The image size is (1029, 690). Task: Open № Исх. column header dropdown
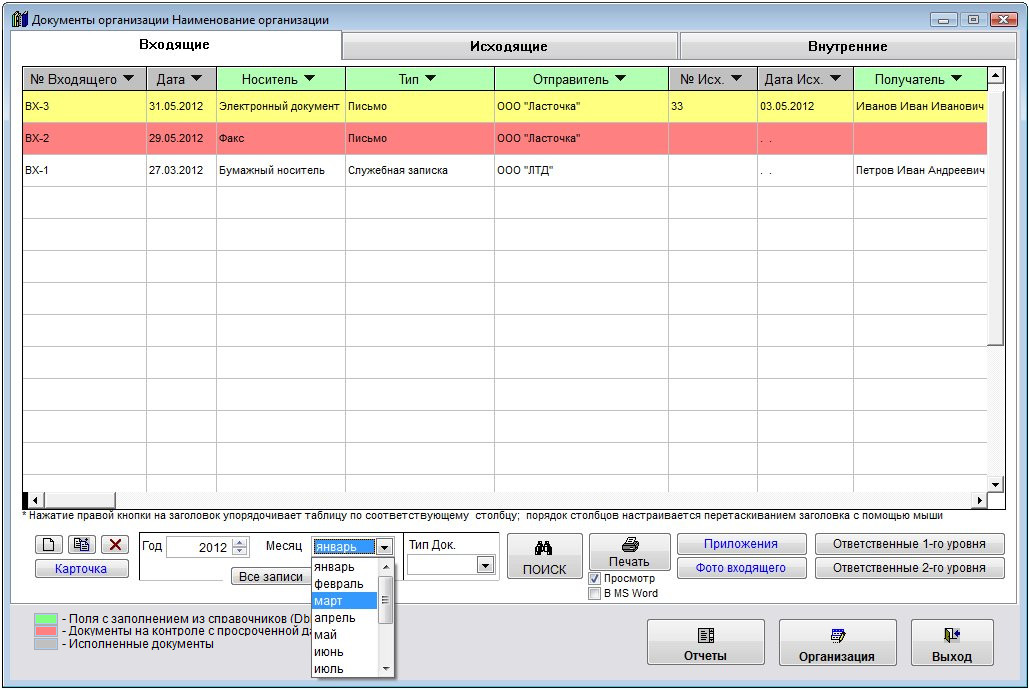click(x=736, y=79)
